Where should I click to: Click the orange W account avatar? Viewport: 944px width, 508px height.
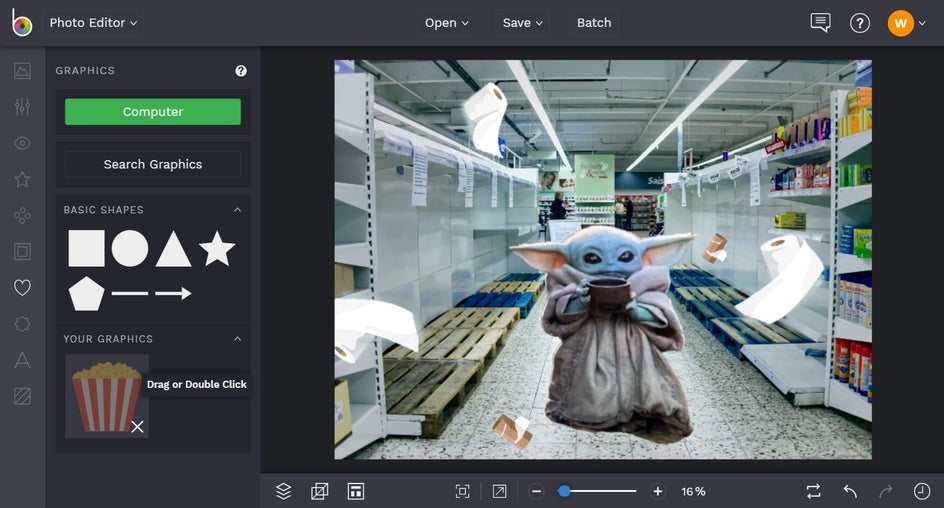901,23
